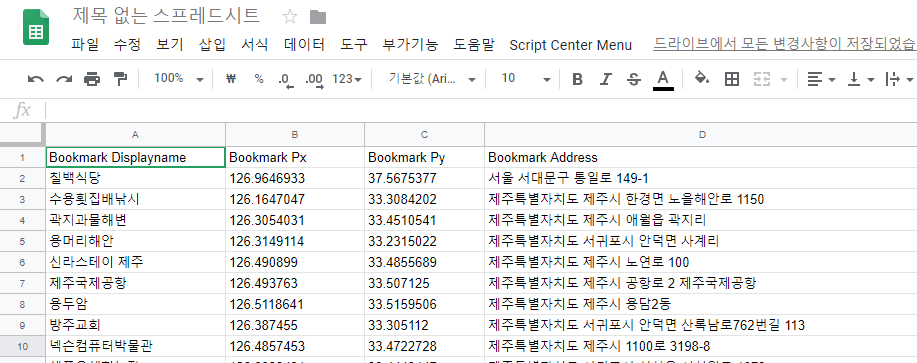Select column C header
Screen dimensions: 917x363
(425, 134)
